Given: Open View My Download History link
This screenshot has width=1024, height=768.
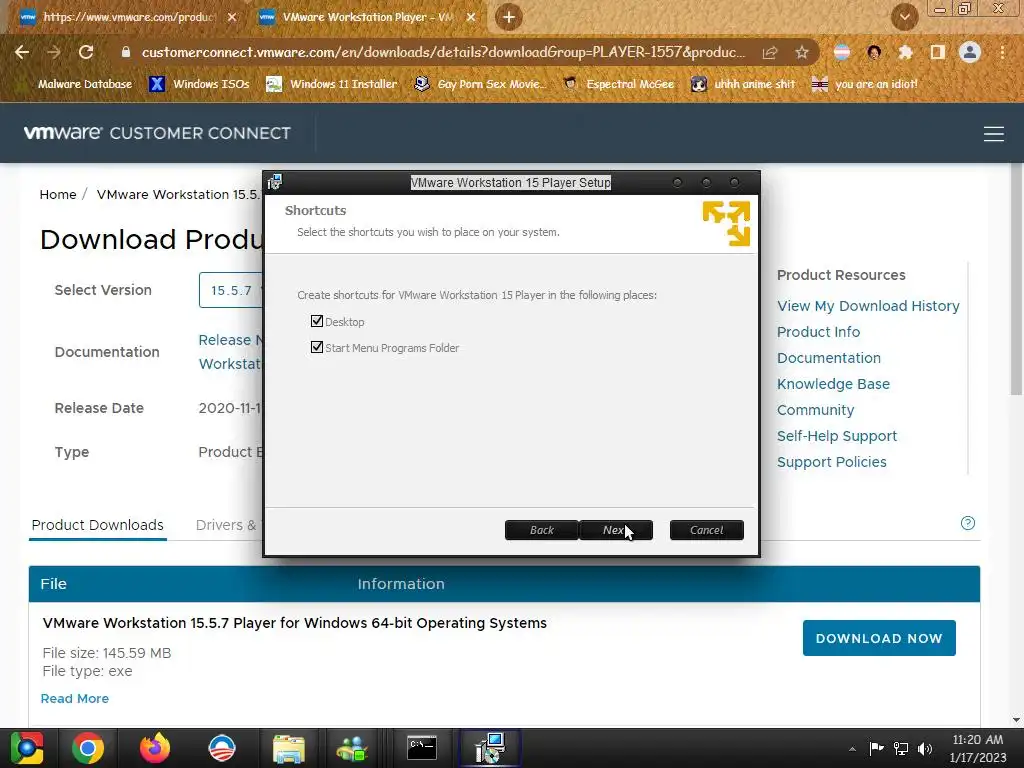Looking at the screenshot, I should (868, 306).
